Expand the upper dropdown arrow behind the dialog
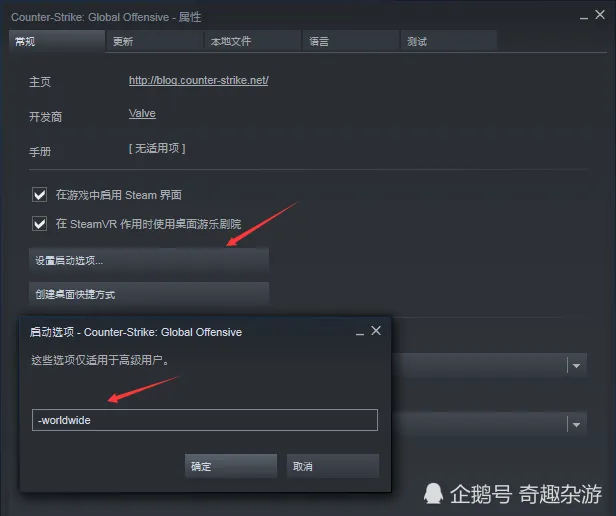This screenshot has height=516, width=616. point(576,365)
